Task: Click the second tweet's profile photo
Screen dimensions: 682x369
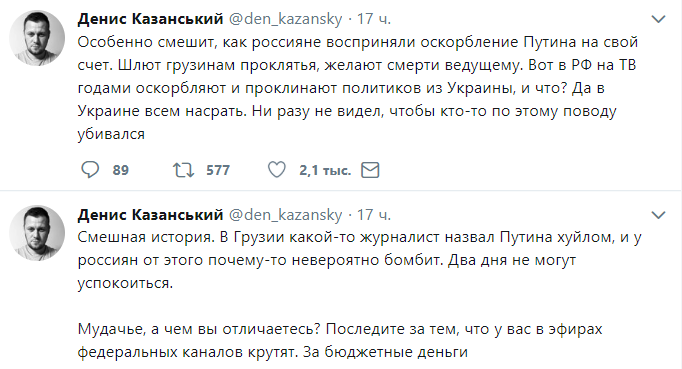Action: coord(37,233)
